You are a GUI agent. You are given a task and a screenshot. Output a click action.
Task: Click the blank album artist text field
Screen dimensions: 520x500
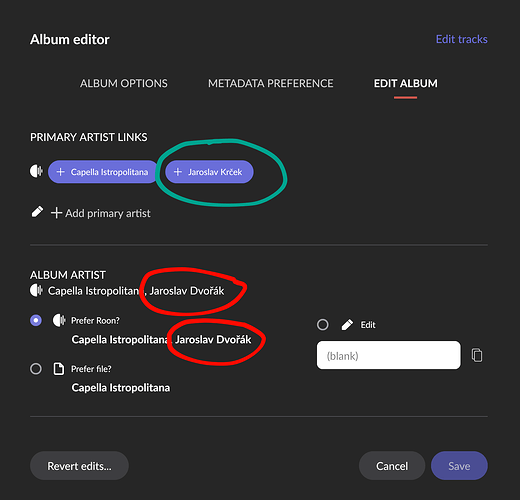(x=389, y=355)
